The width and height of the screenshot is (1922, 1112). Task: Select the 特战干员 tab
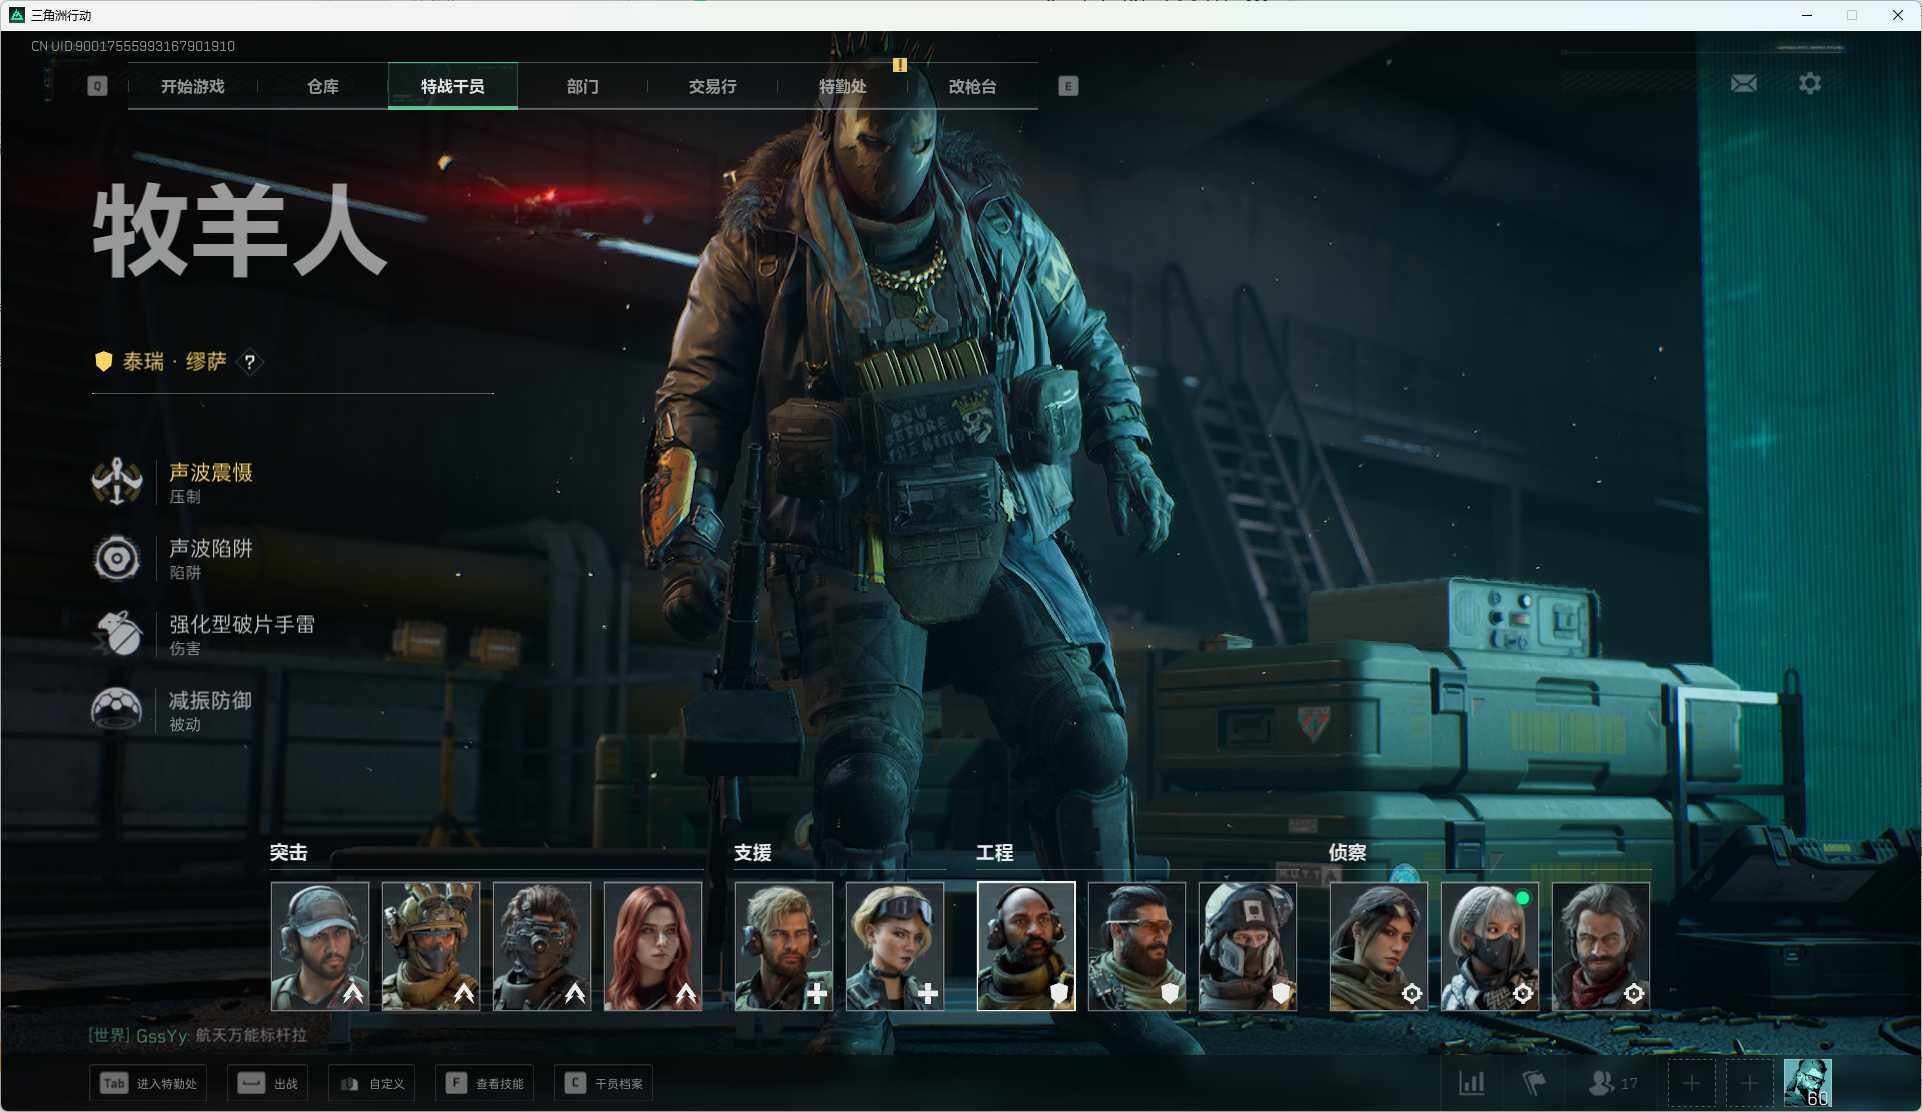[x=452, y=86]
